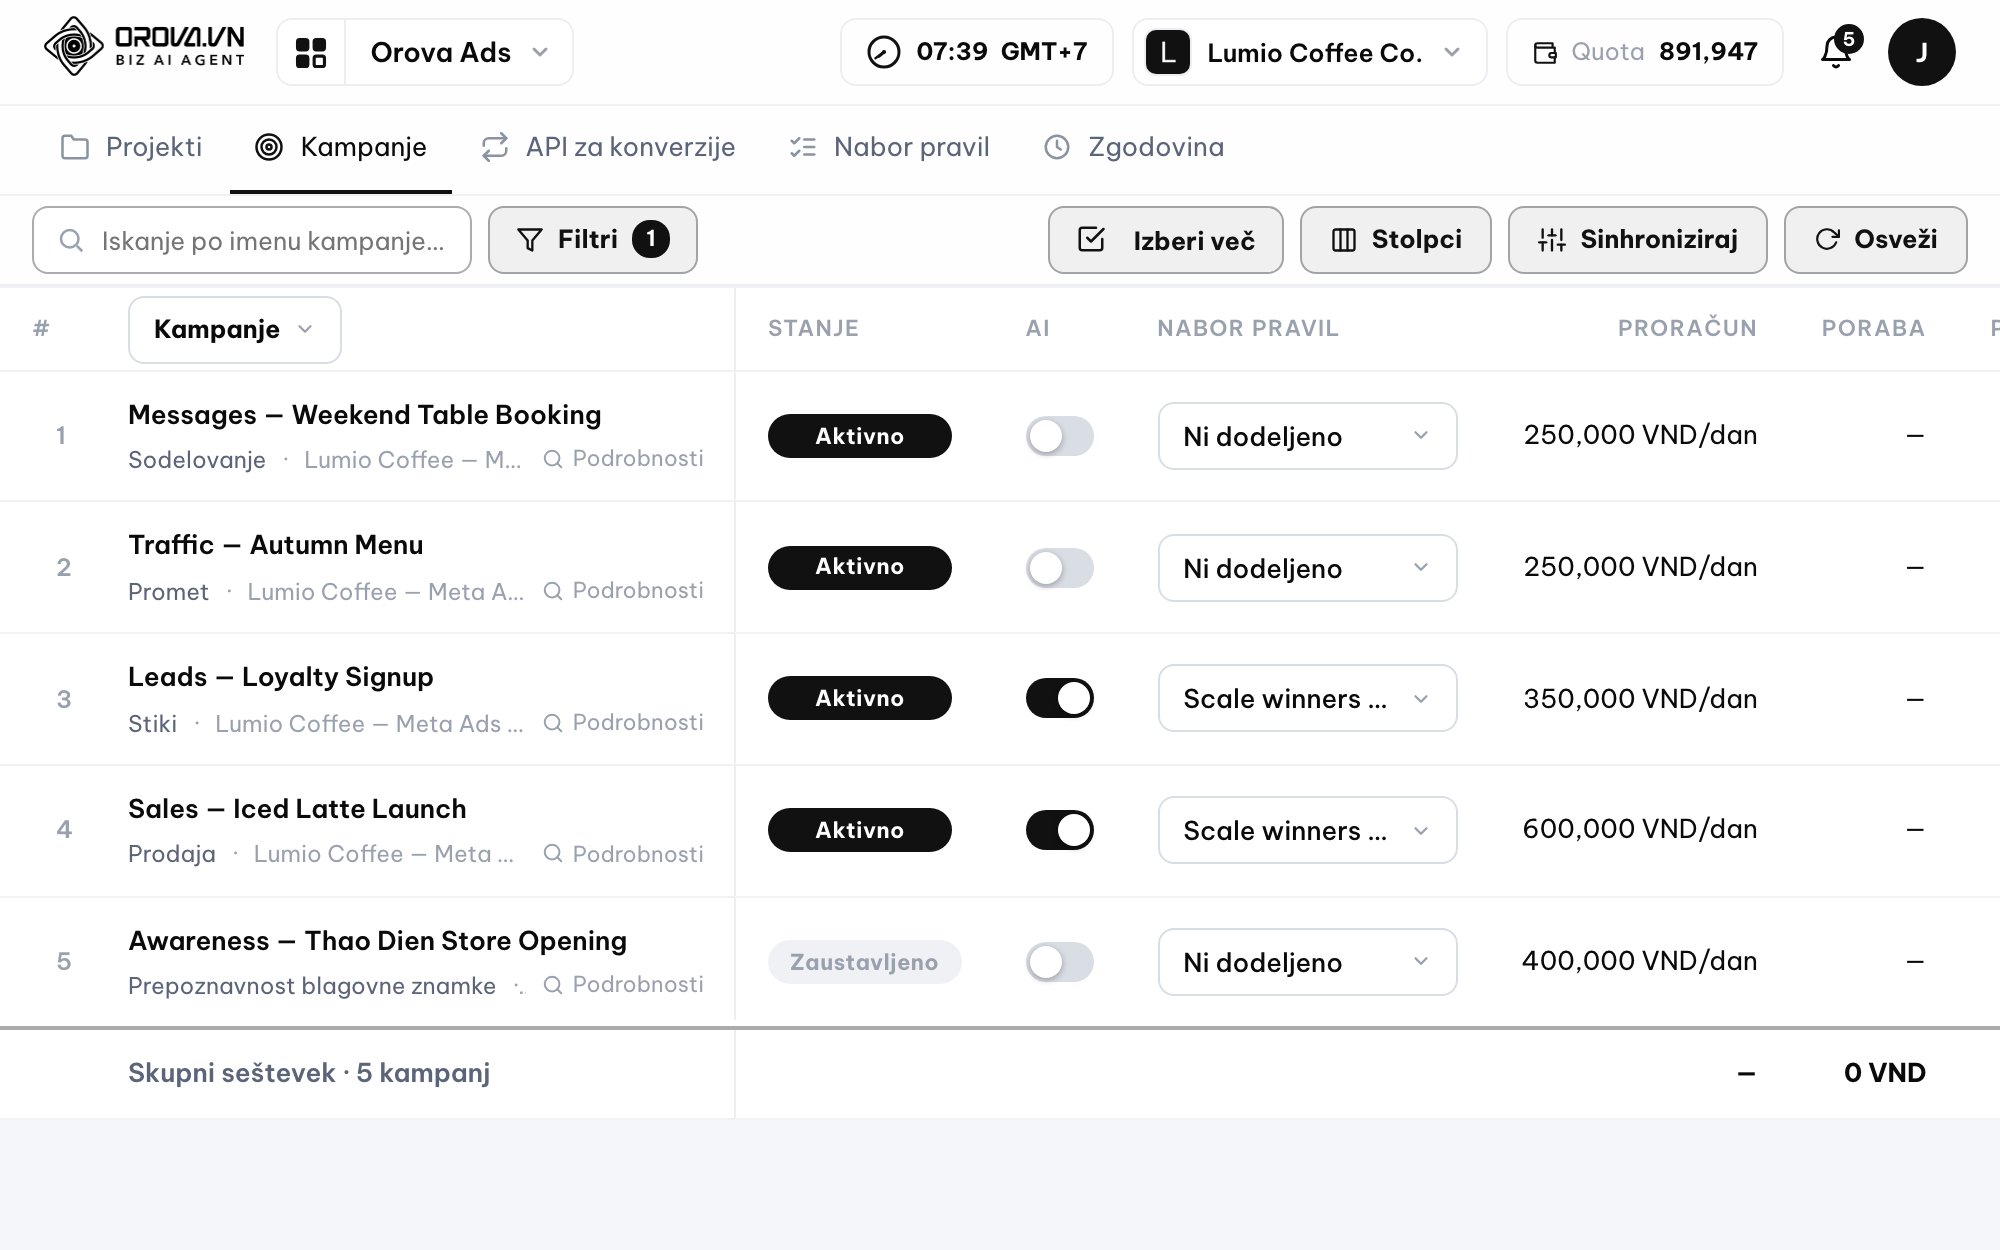Enable AI toggle for Awareness Thao Dien campaign
2000x1250 pixels.
coord(1060,962)
